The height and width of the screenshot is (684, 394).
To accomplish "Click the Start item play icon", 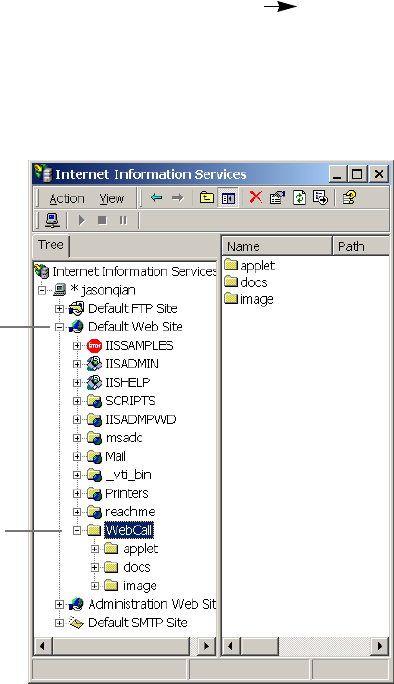I will [x=82, y=220].
